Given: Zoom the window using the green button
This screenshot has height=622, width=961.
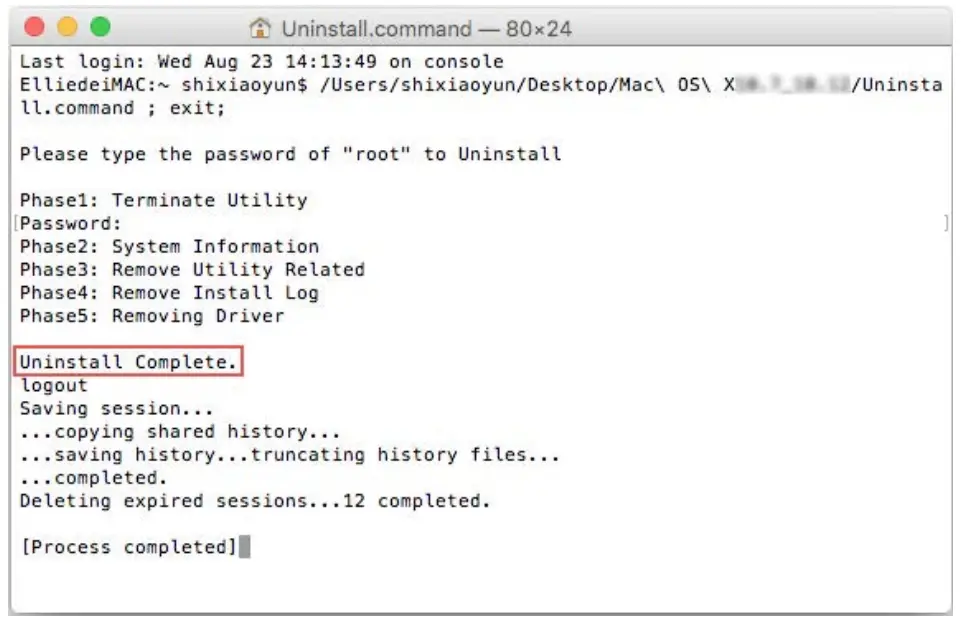Looking at the screenshot, I should pos(100,27).
